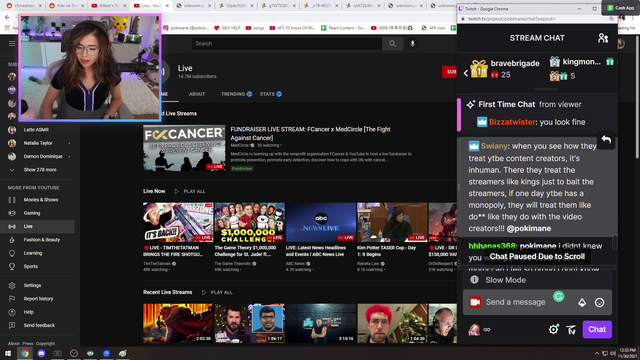Open FUNDRAISER LIVE STREAM FCancer title
Viewport: 640px width, 360px height.
click(310, 133)
